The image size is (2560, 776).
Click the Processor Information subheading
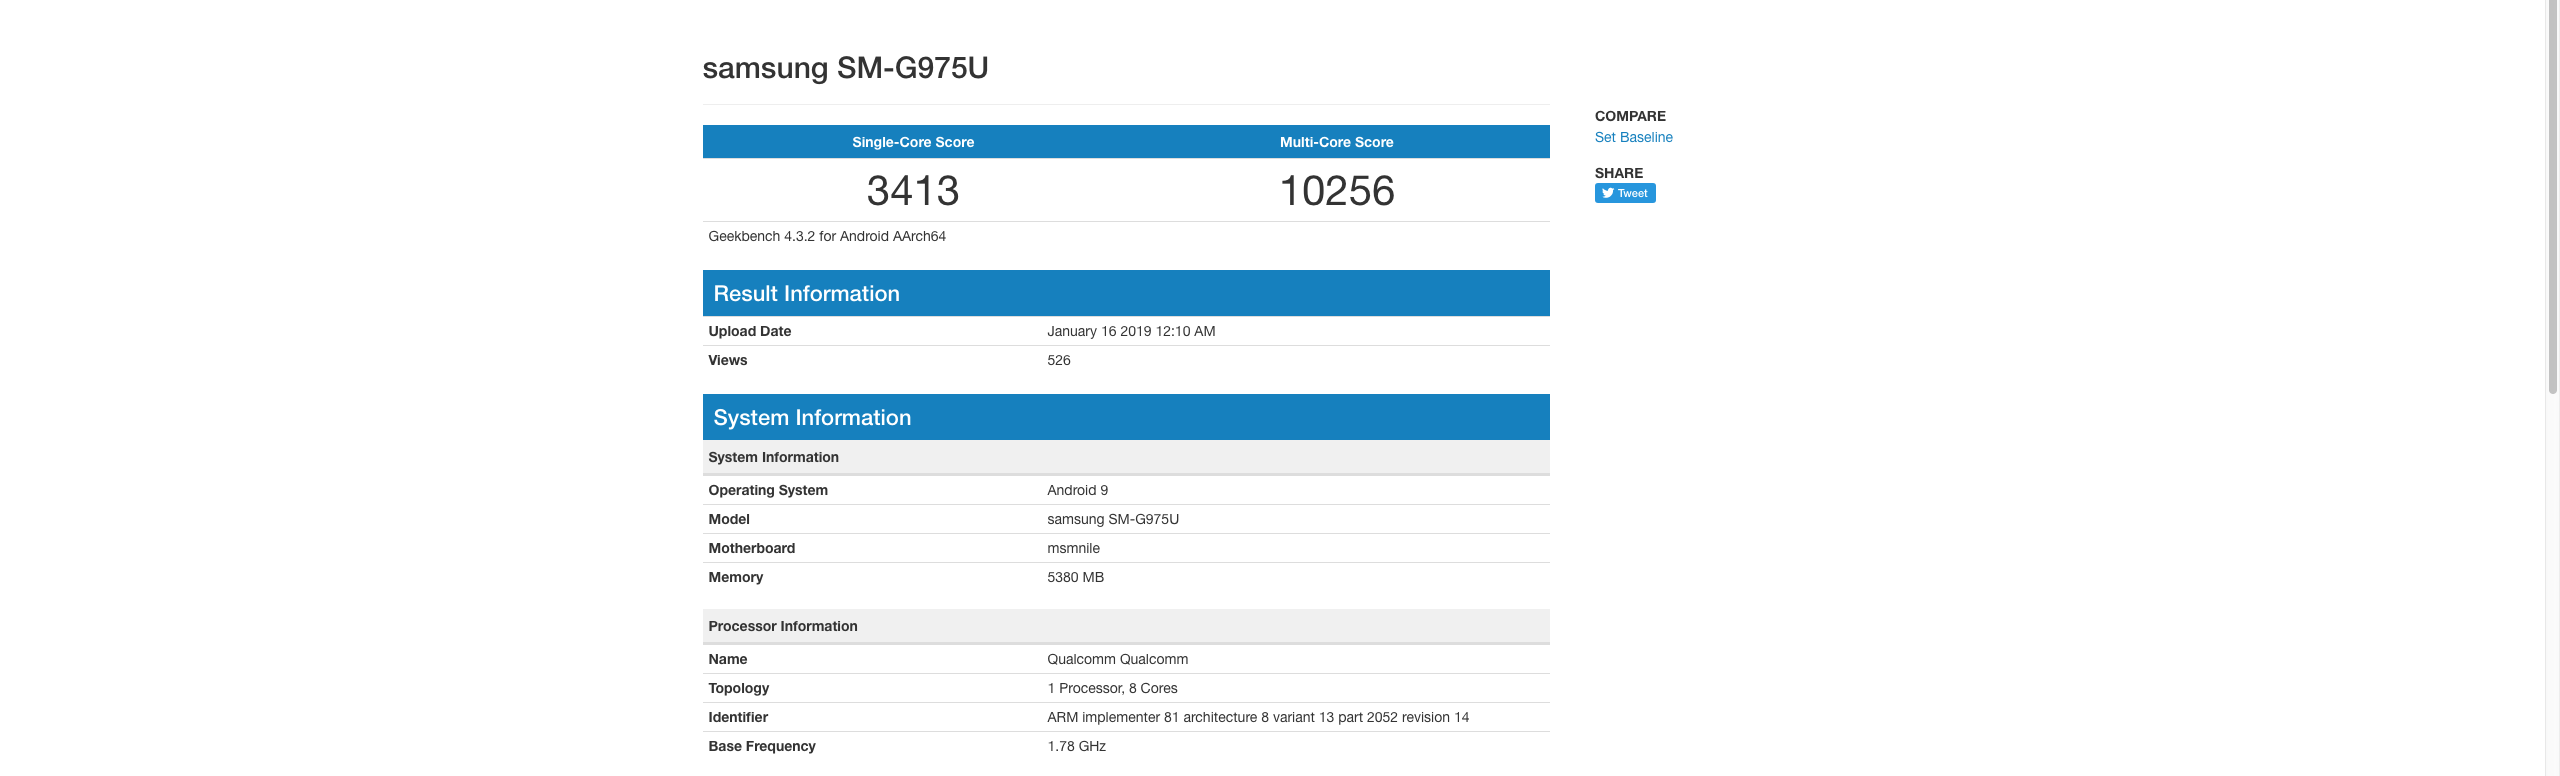point(782,626)
